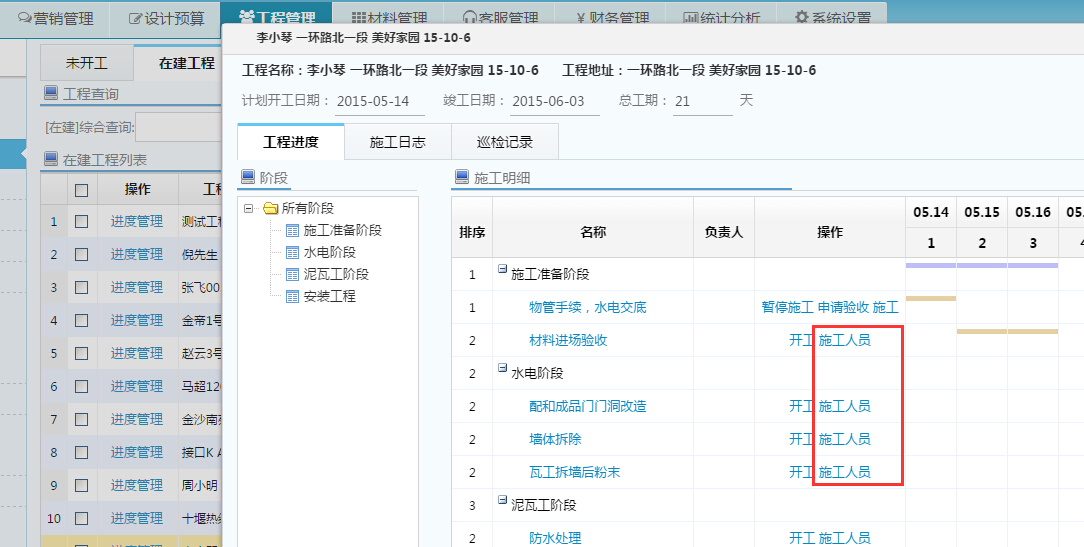Collapse the 水电阶段 group in table
This screenshot has width=1084, height=547.
(x=502, y=369)
